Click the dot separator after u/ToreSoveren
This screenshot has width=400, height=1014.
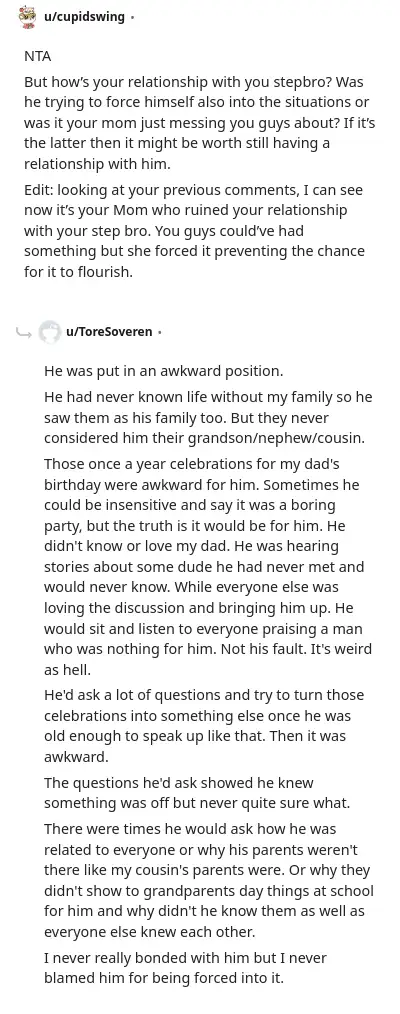point(160,332)
